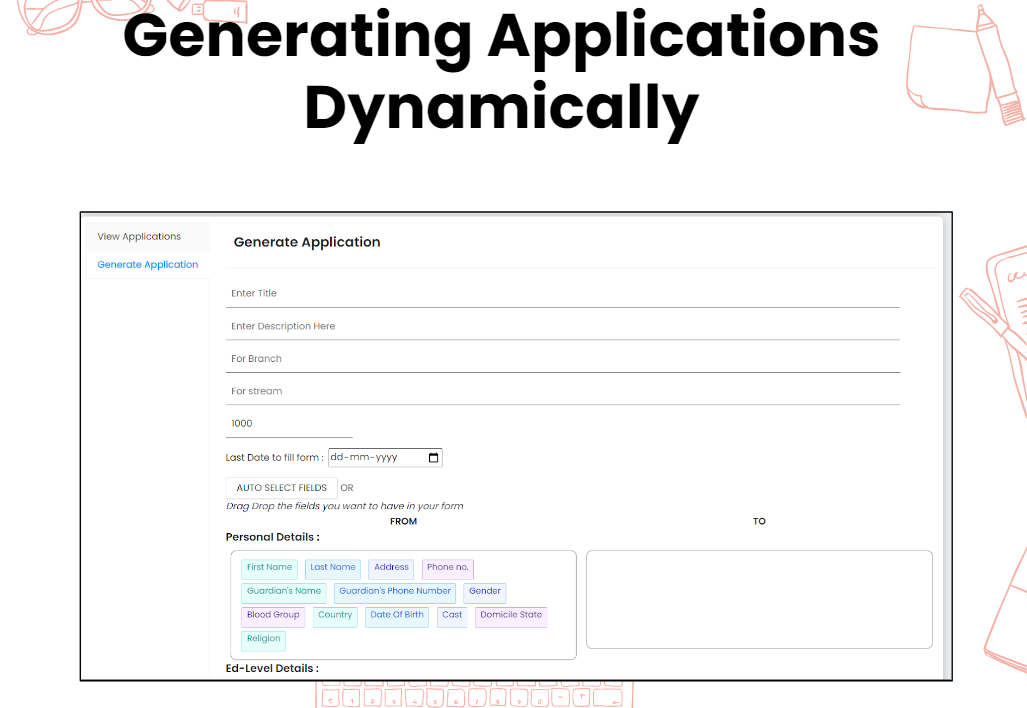
Task: Click the For stream input field
Action: [563, 391]
